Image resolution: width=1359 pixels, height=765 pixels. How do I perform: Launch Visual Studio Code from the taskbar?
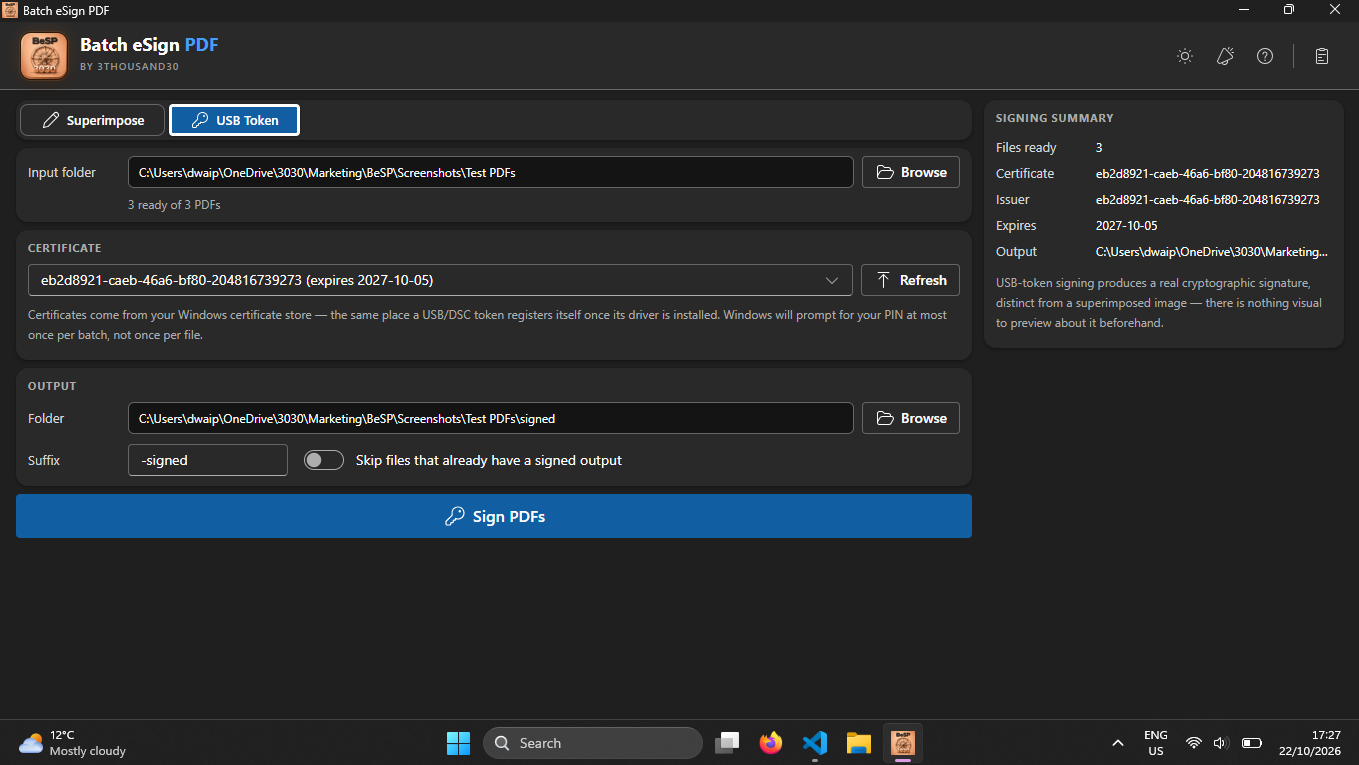click(x=815, y=743)
